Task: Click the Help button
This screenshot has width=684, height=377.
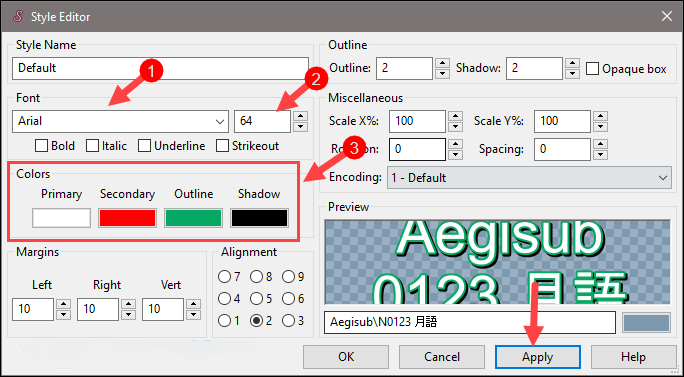Action: coord(633,357)
